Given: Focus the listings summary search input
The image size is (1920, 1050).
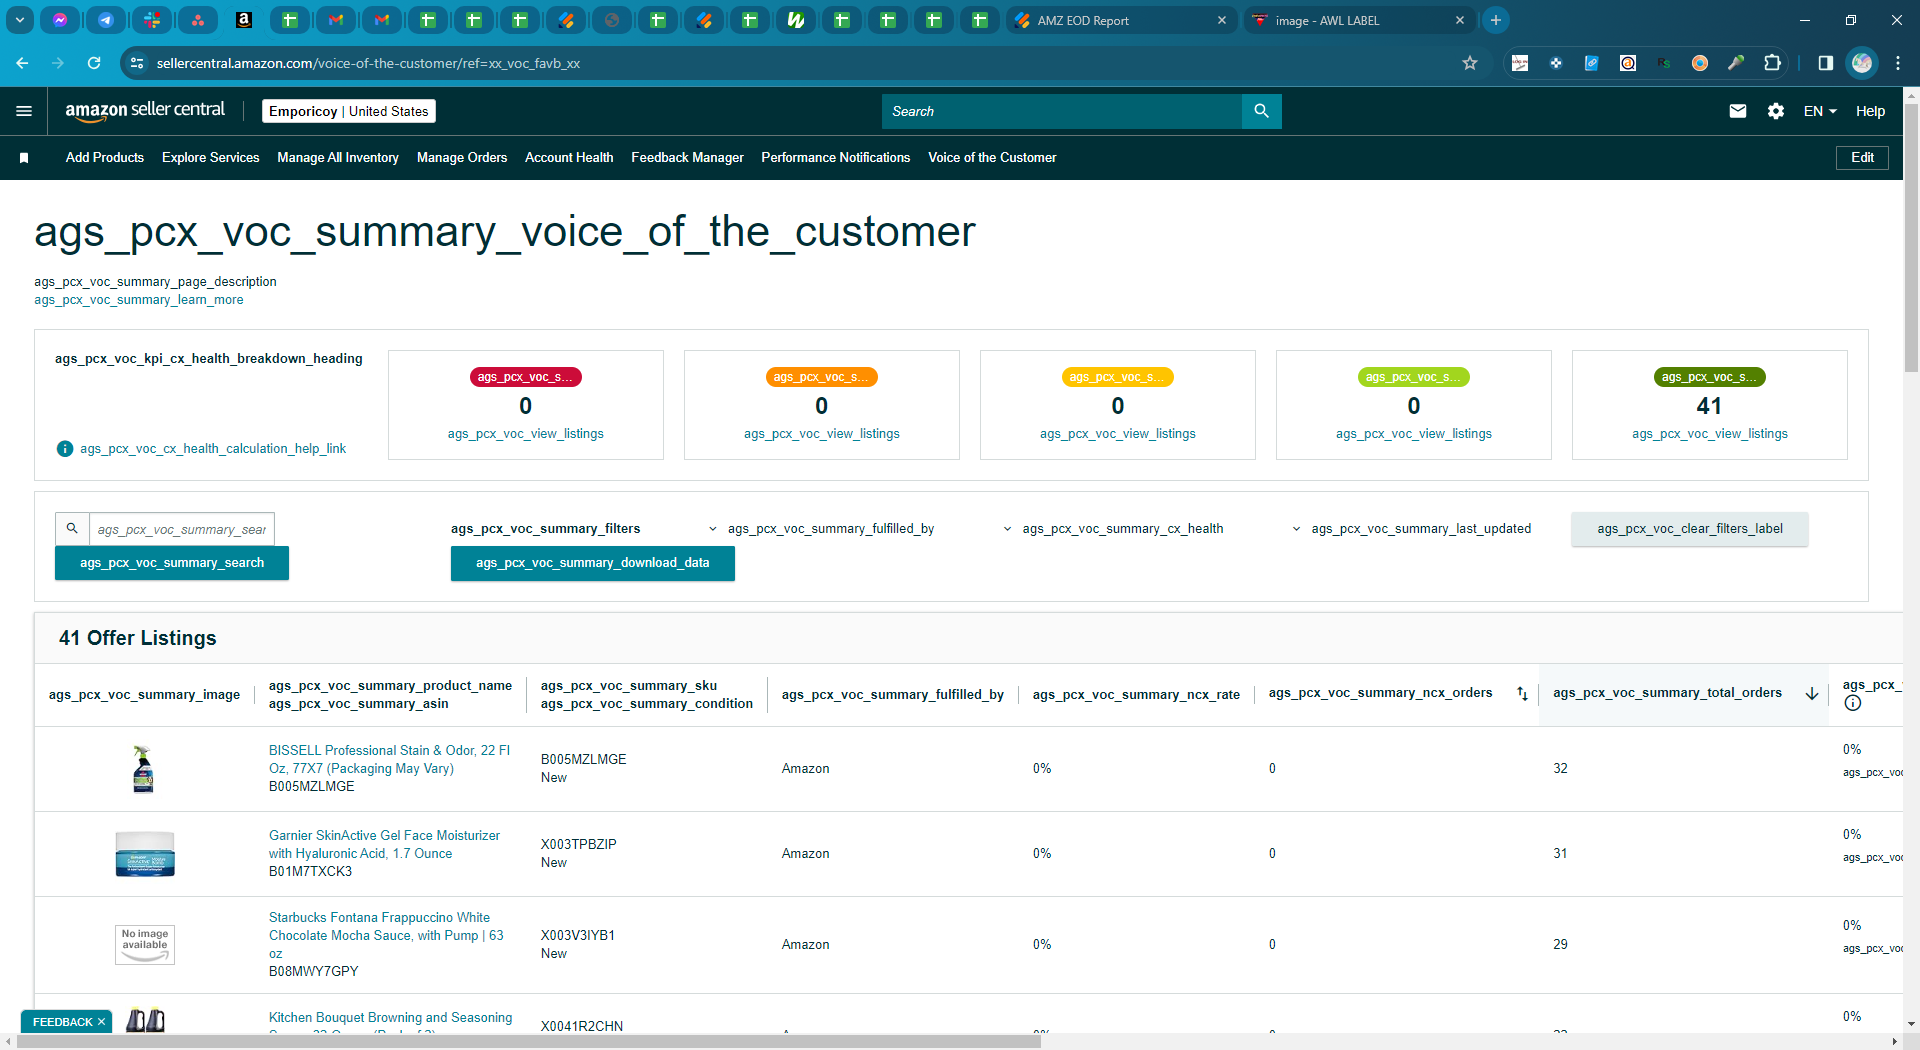Looking at the screenshot, I should 182,529.
